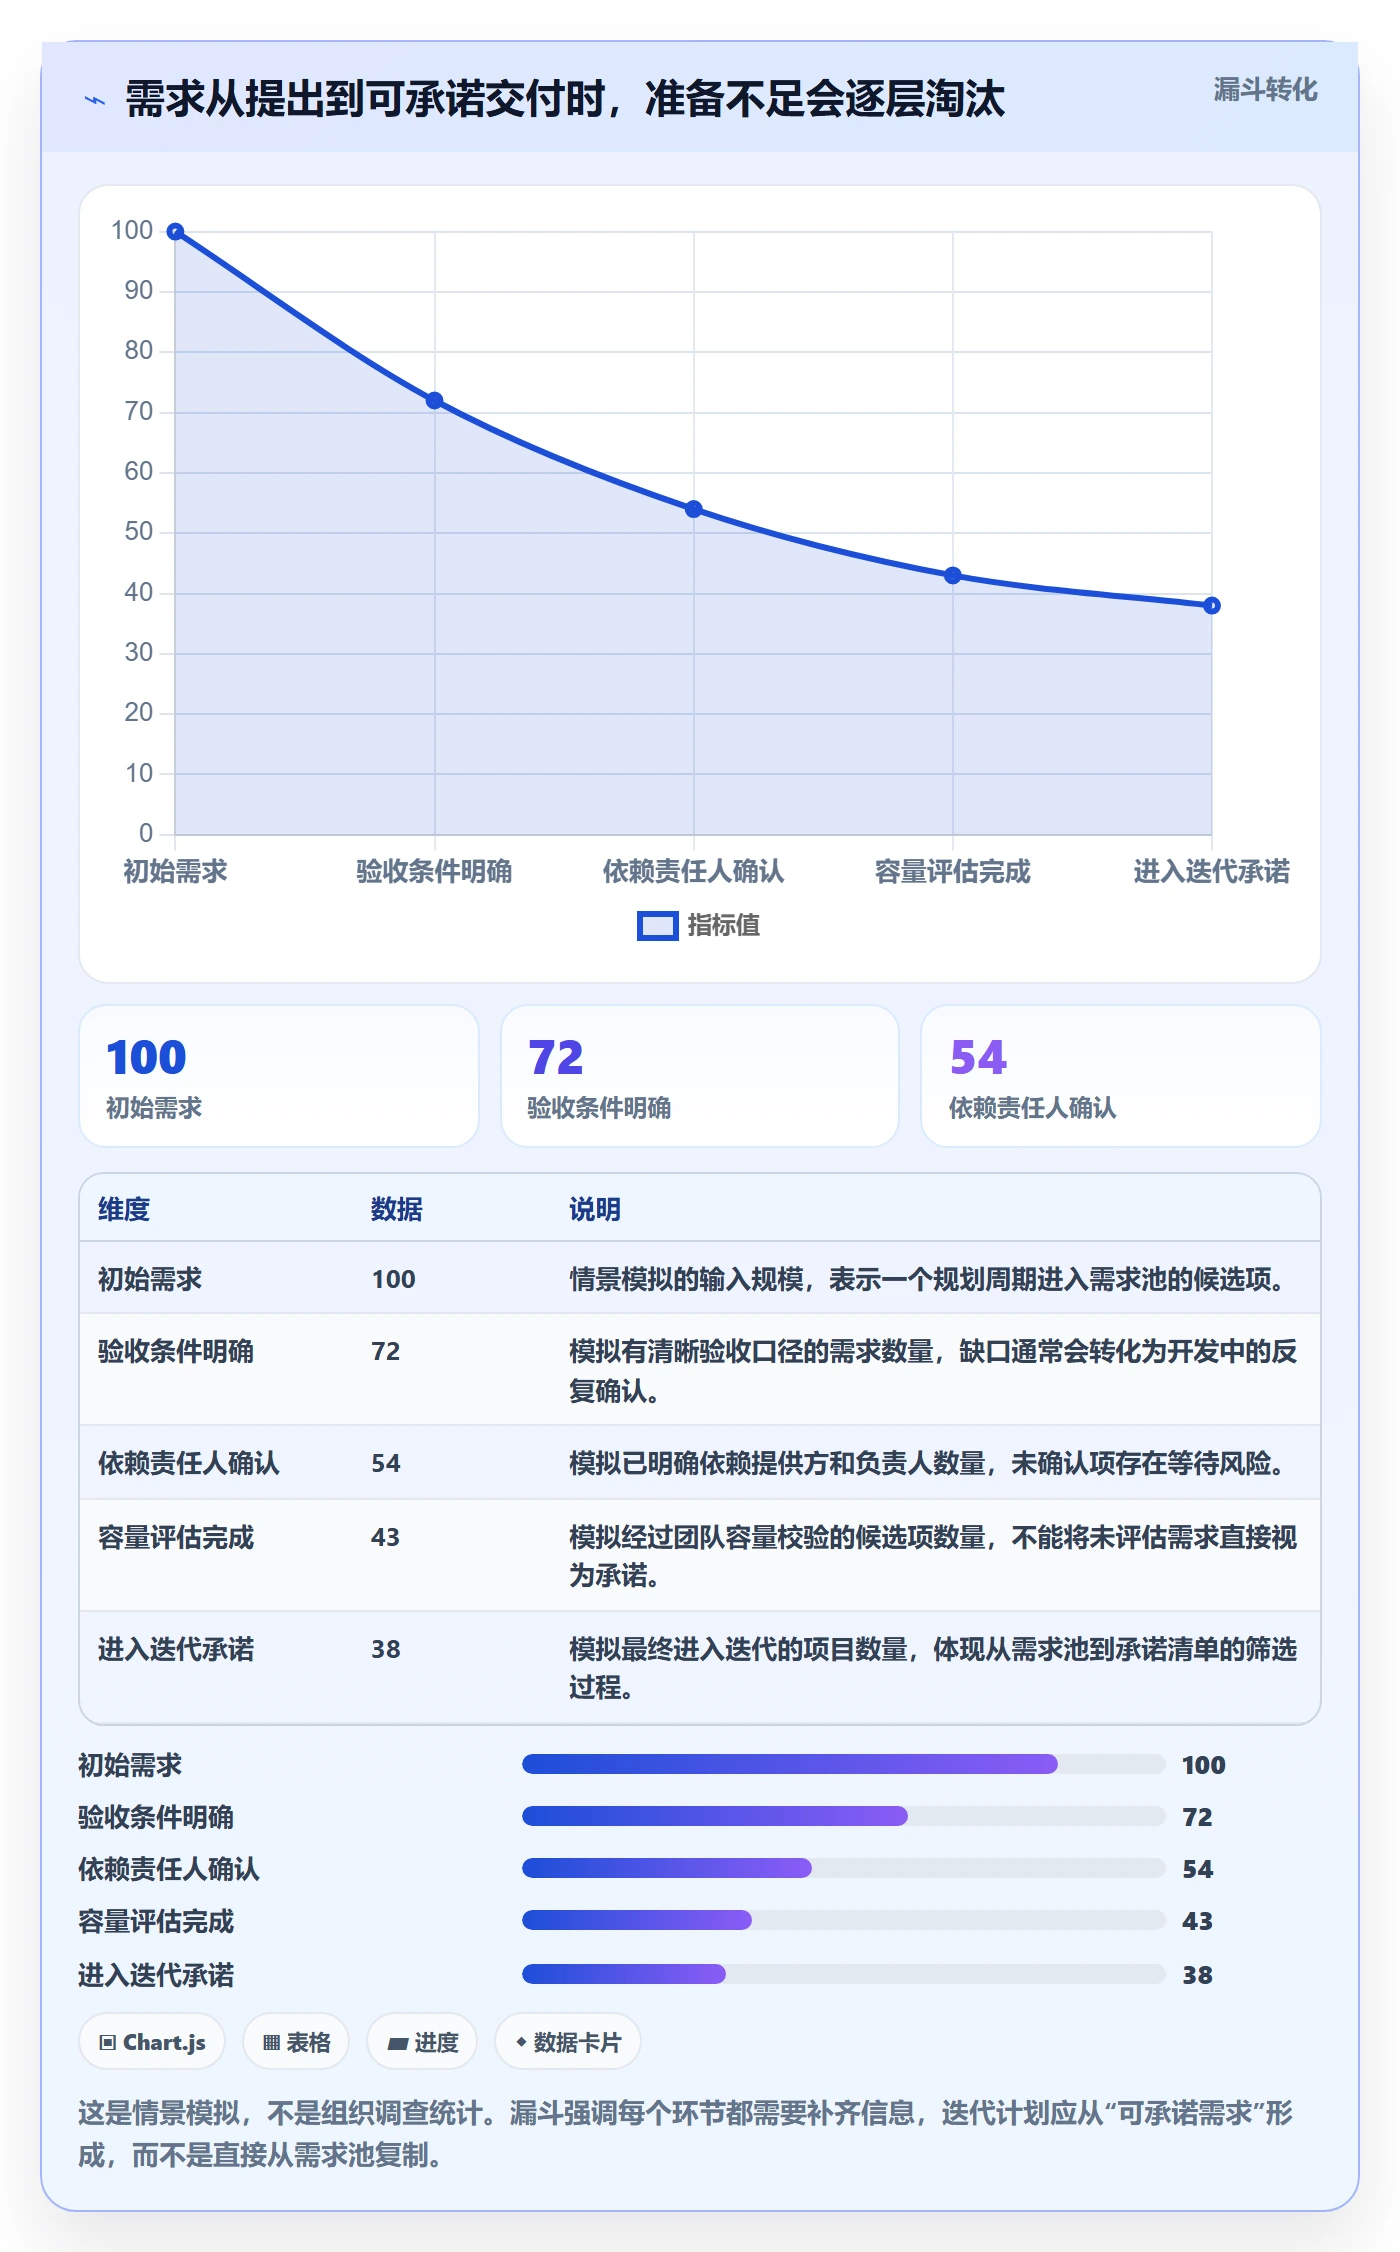Select the chart point for 容量评估完成
The image size is (1400, 2252).
click(x=953, y=576)
